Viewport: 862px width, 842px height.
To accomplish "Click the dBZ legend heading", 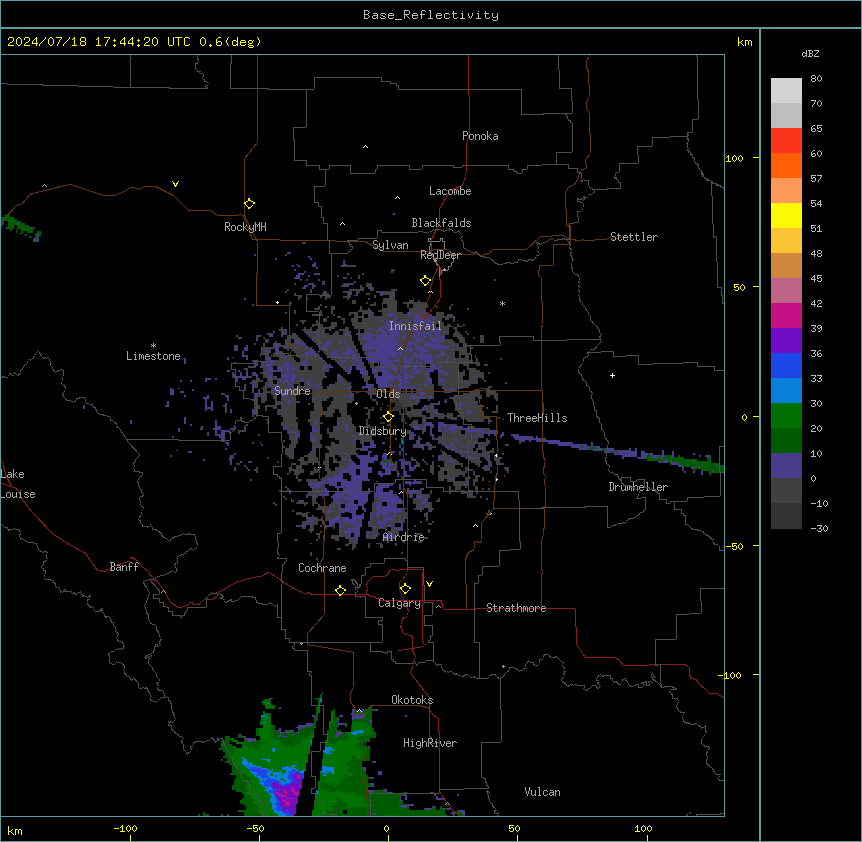I will [810, 53].
